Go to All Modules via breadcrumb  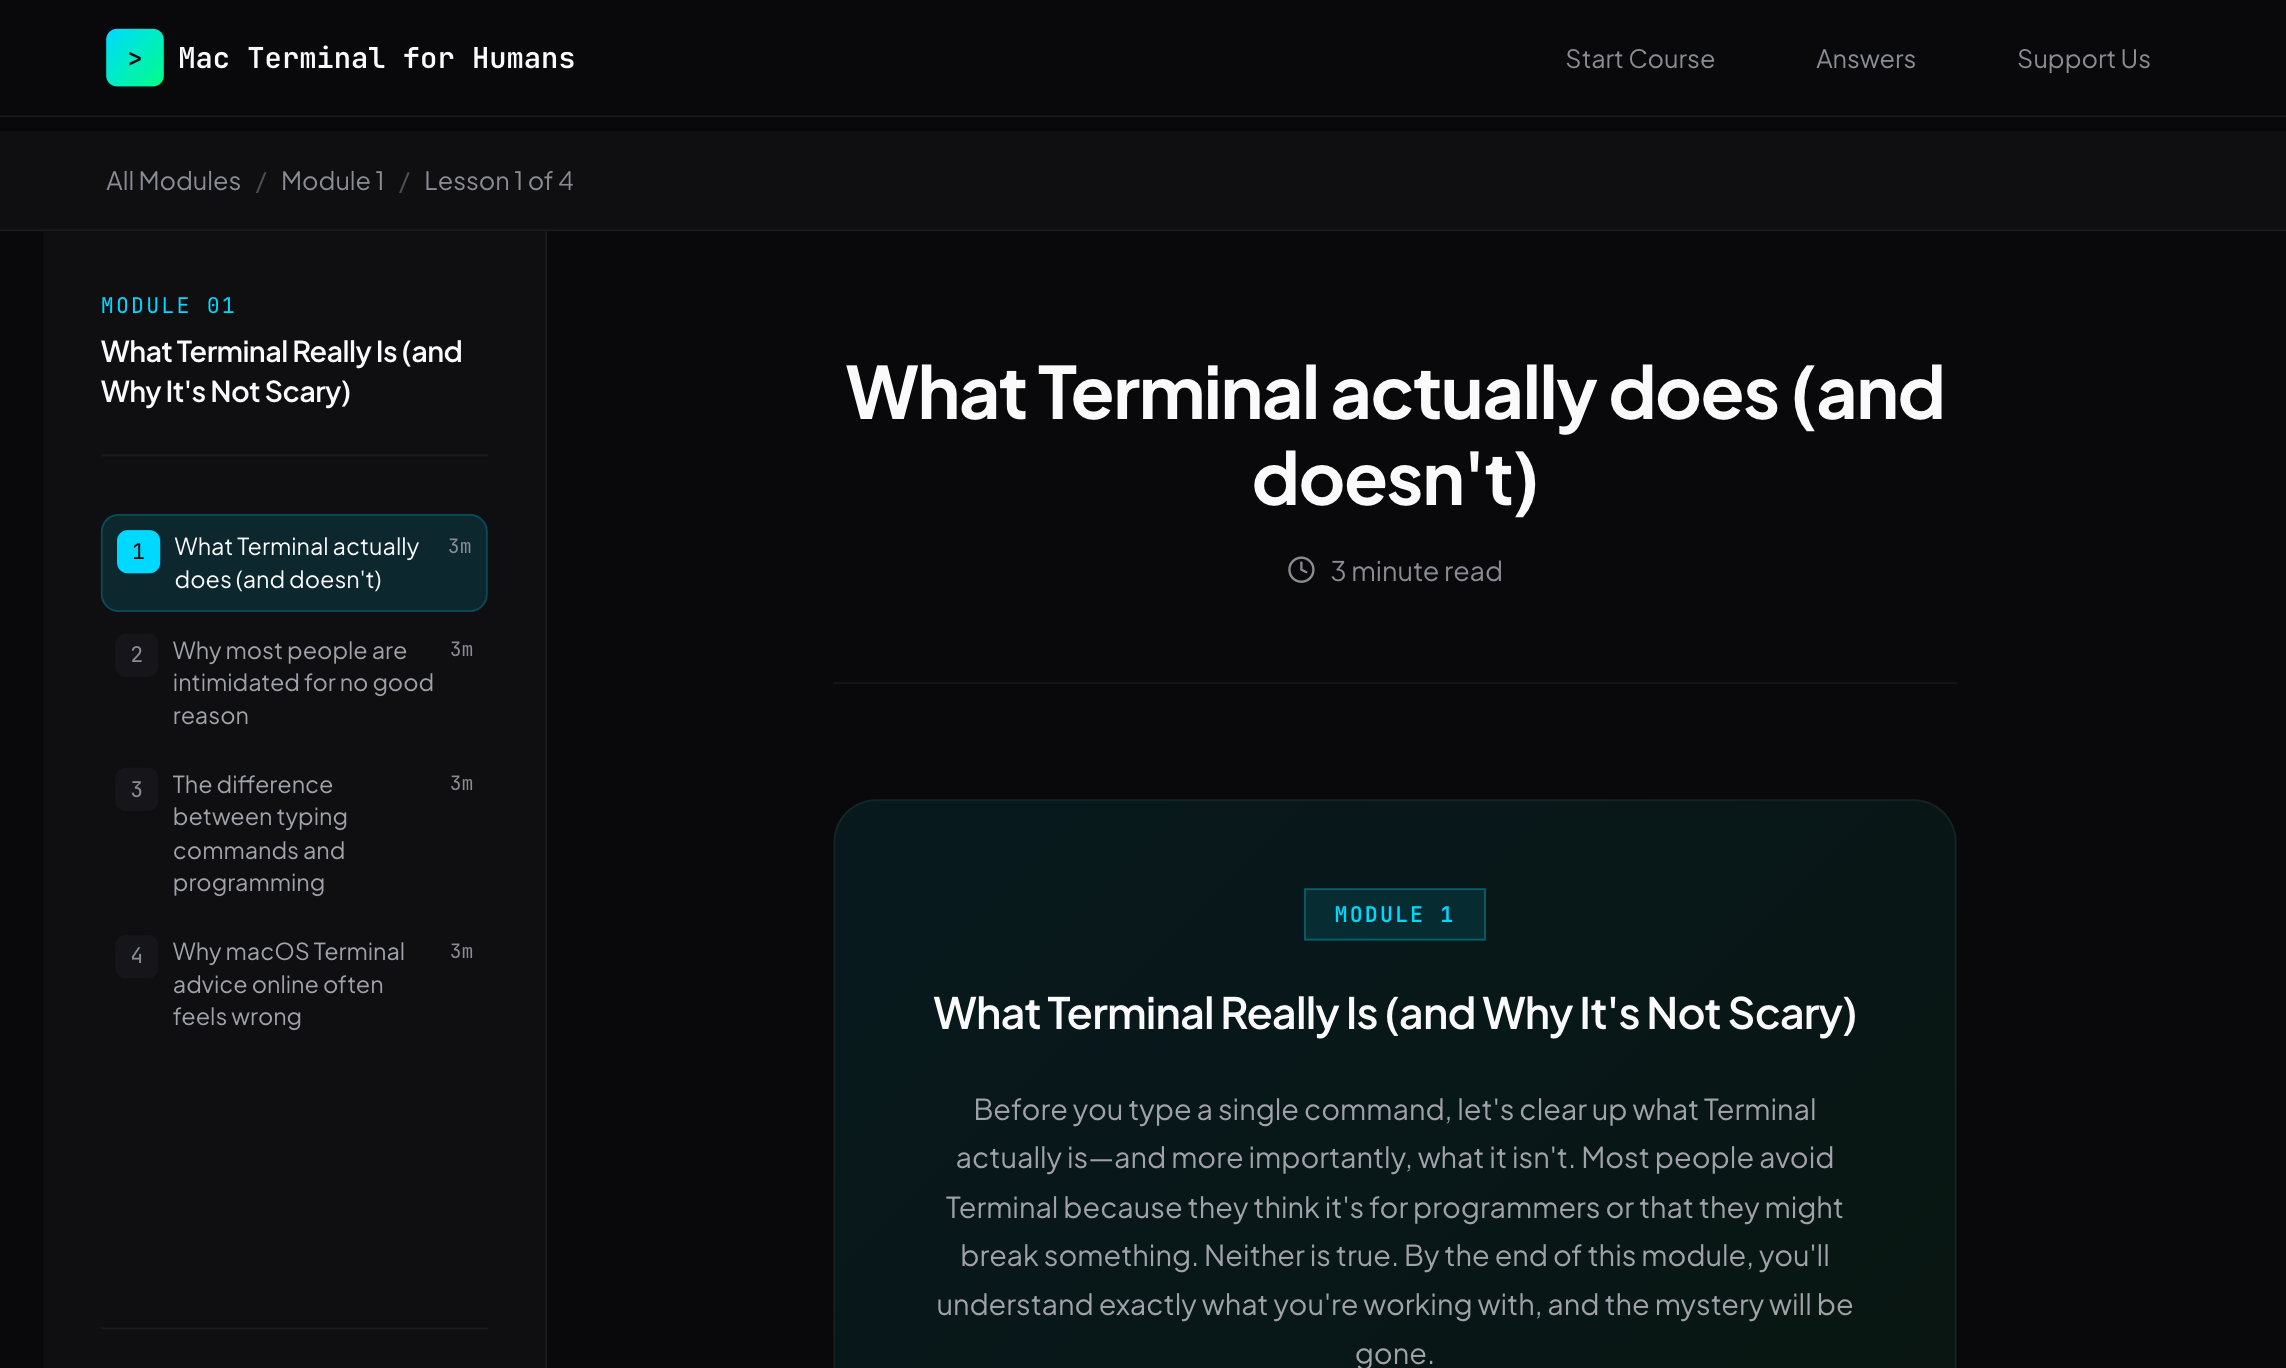(x=172, y=181)
